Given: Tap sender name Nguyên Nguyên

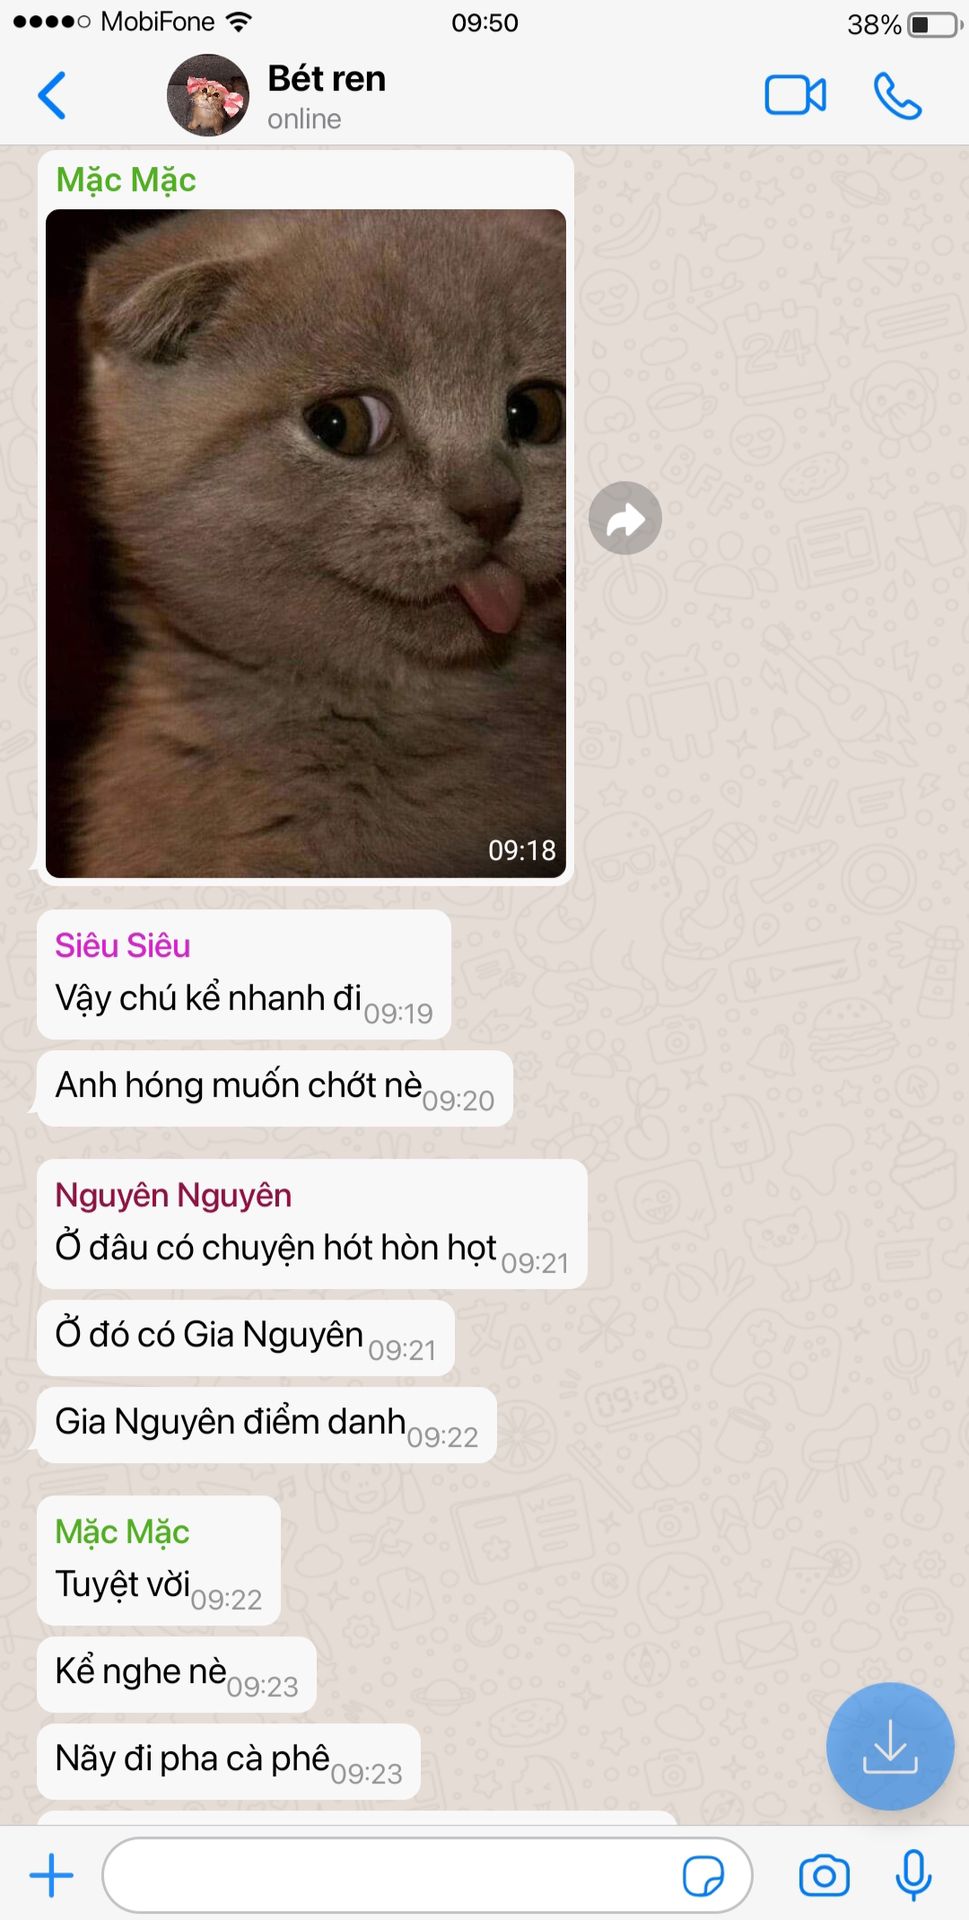Looking at the screenshot, I should pos(173,1195).
